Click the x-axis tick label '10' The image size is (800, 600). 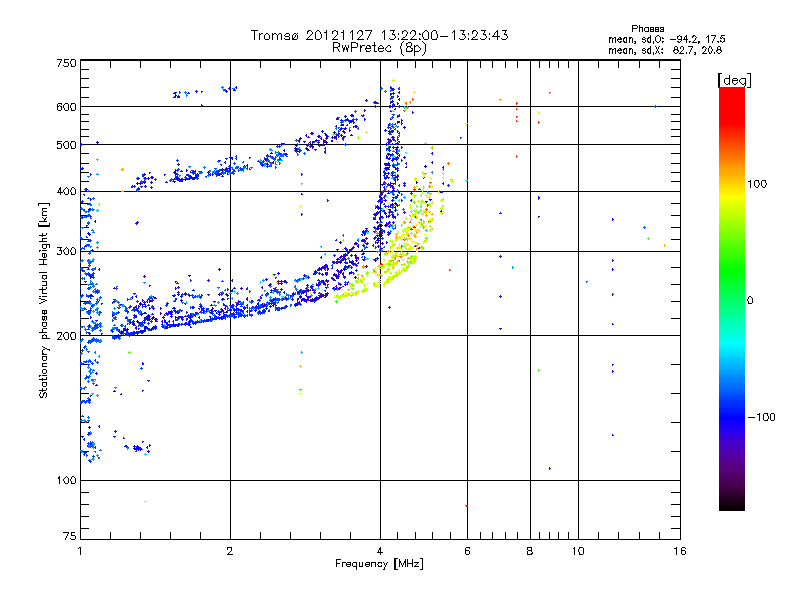click(x=578, y=551)
